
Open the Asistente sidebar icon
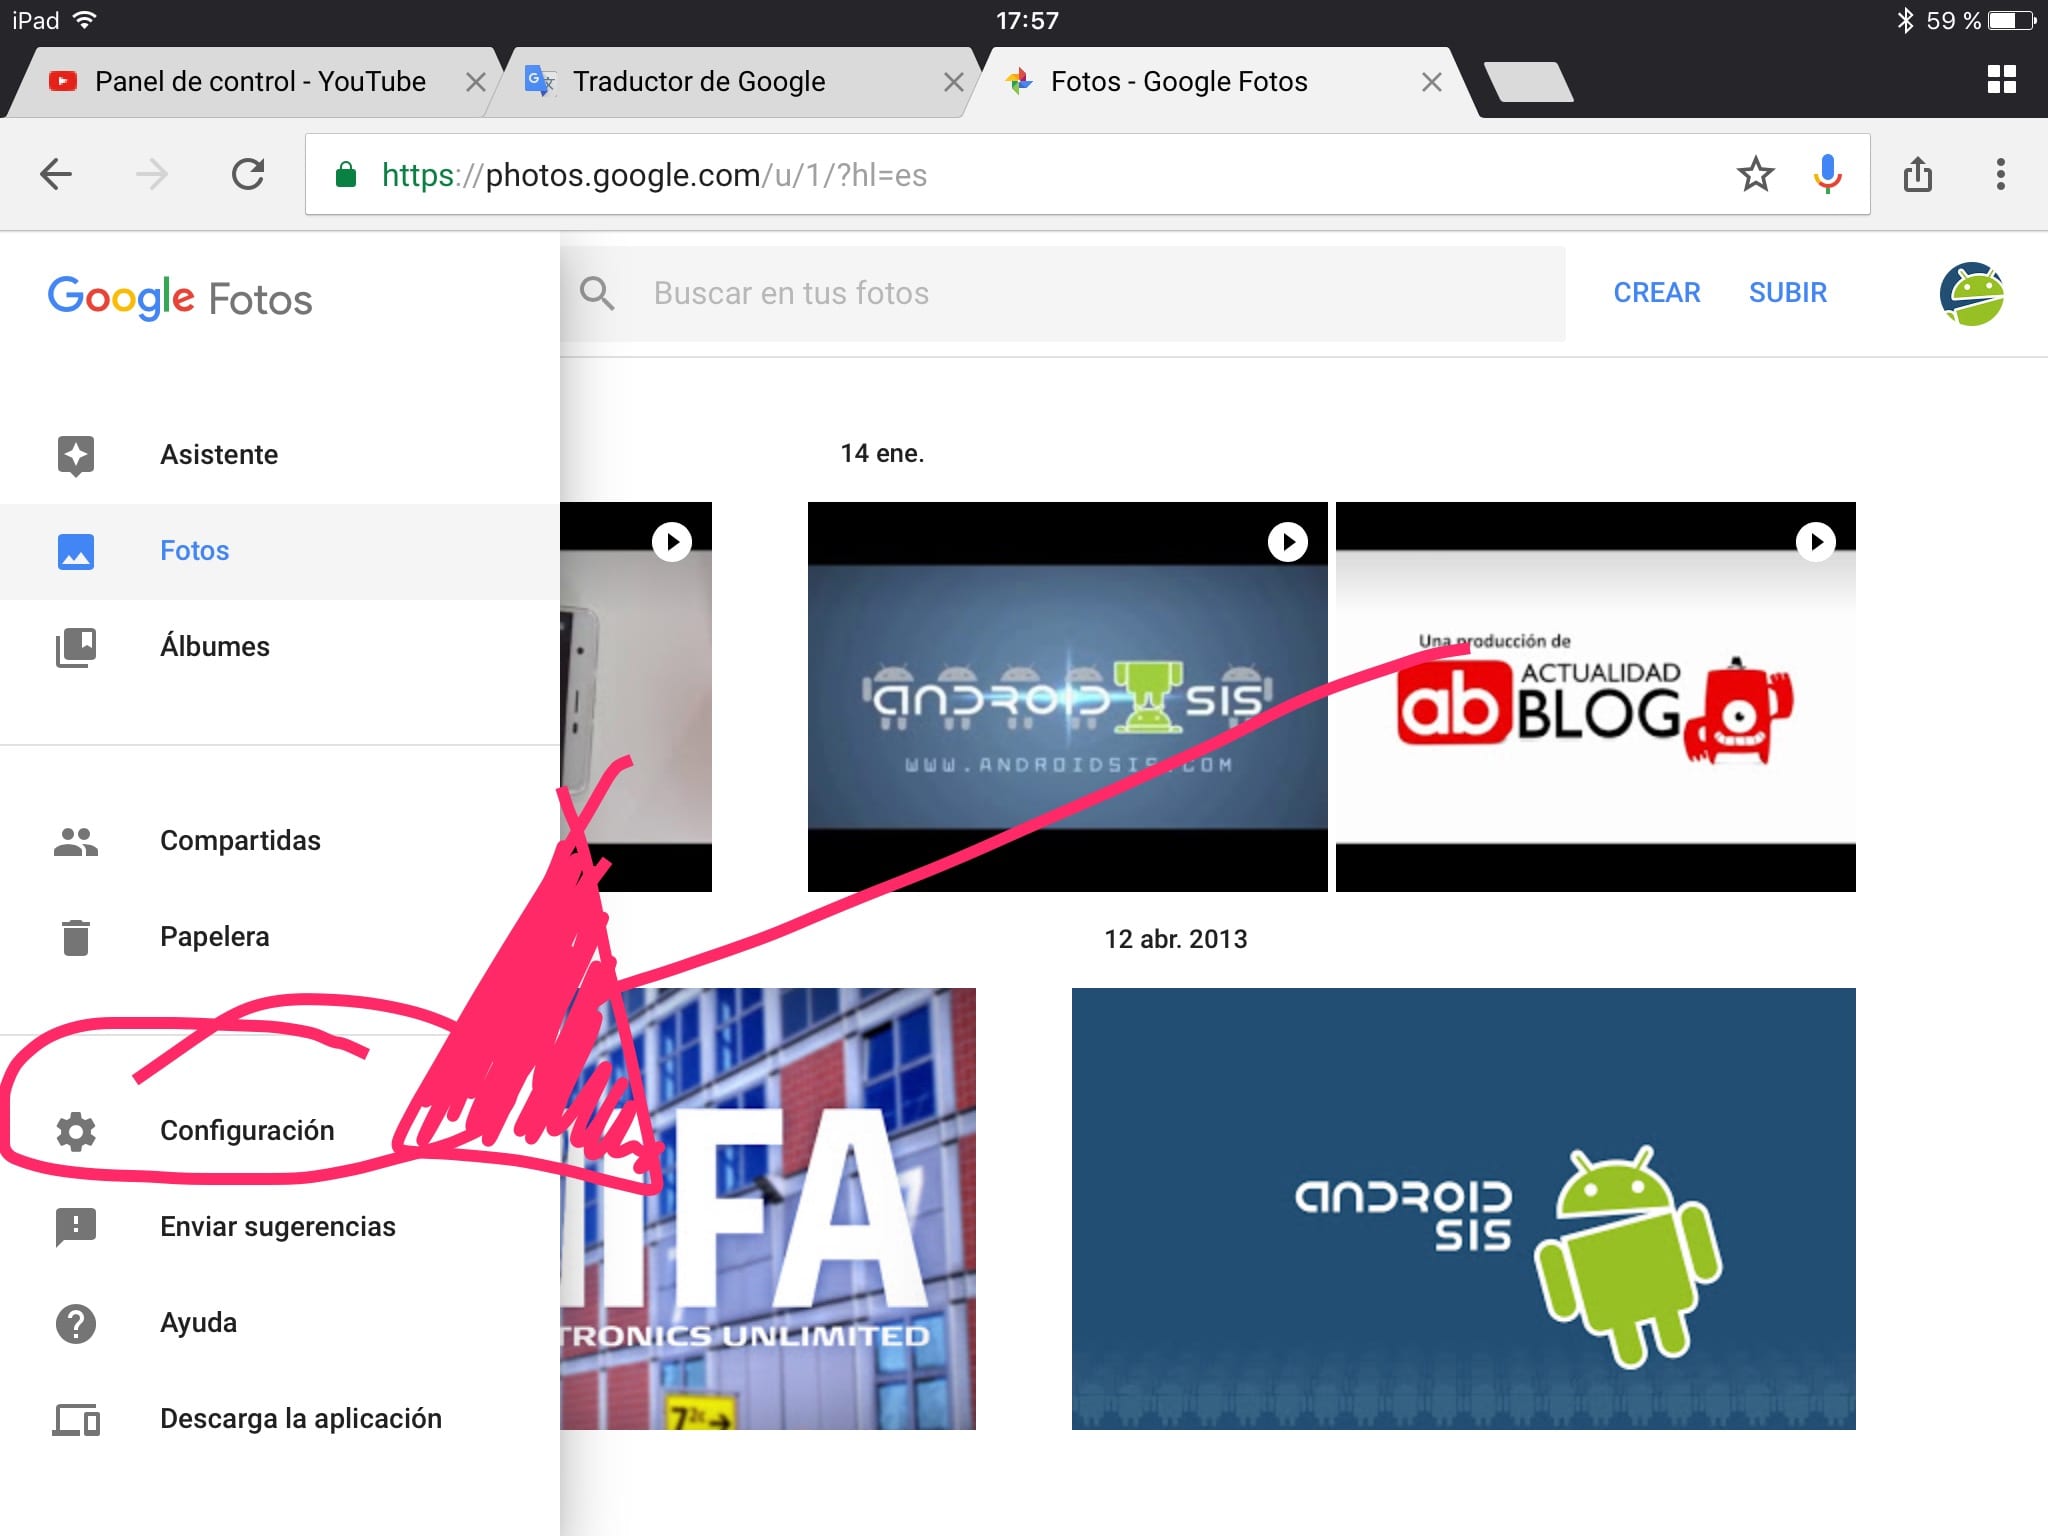[76, 455]
